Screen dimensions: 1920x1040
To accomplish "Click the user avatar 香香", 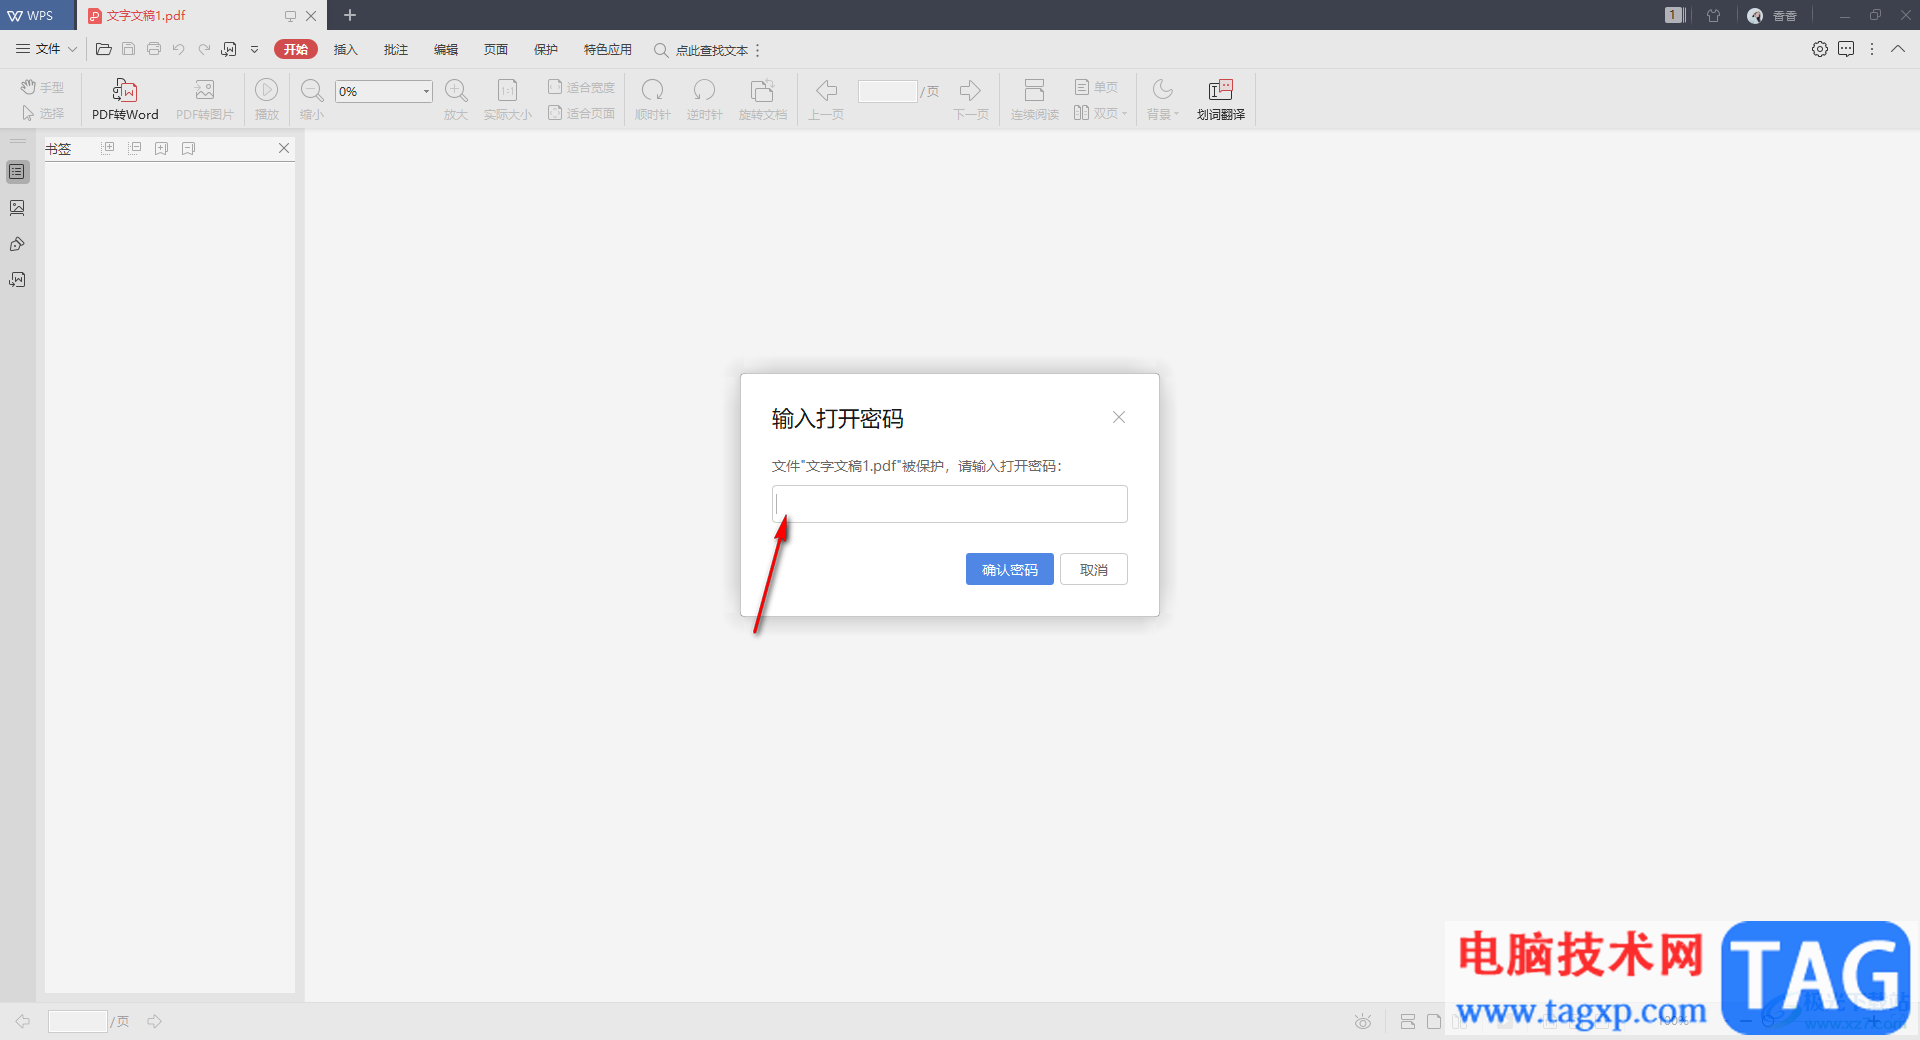I will [x=1773, y=15].
